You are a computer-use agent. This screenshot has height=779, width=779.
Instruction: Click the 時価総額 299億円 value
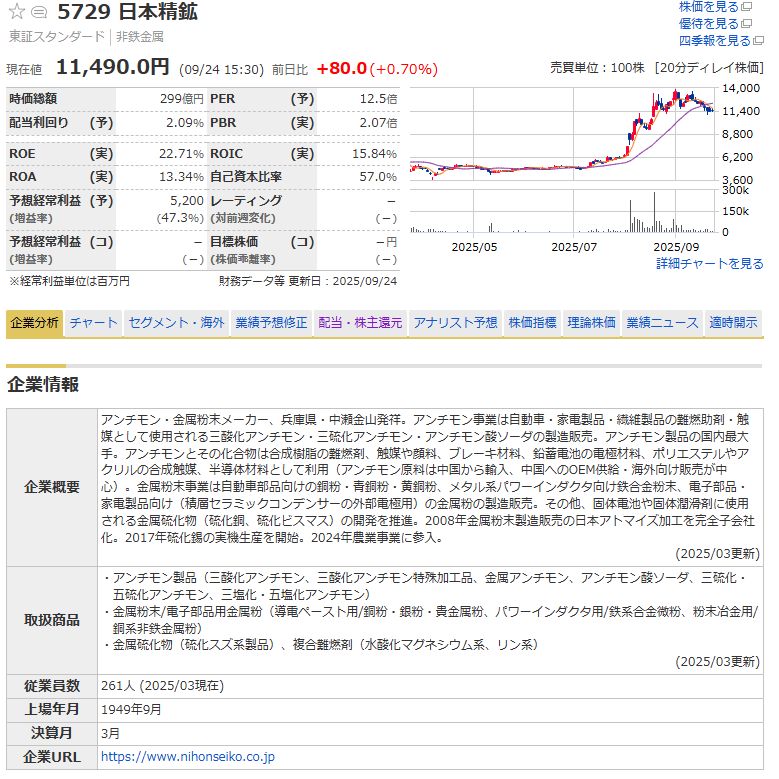coord(182,99)
